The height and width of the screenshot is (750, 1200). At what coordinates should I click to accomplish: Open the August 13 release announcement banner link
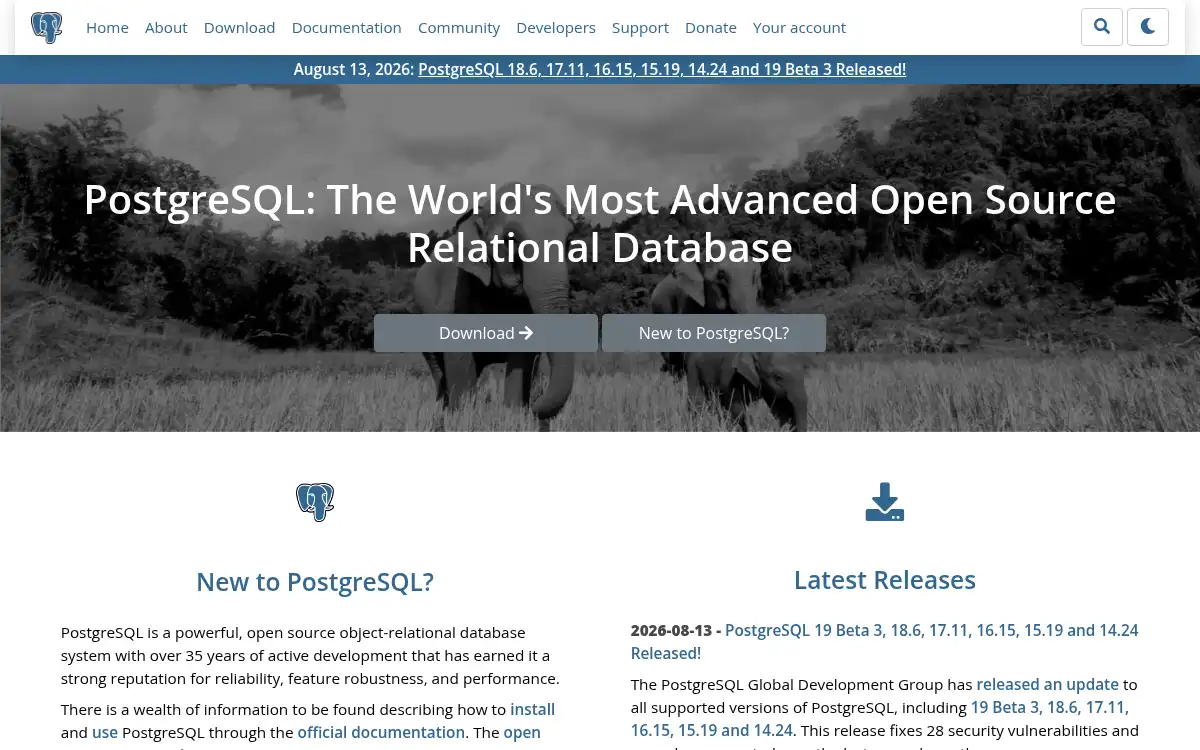coord(662,69)
